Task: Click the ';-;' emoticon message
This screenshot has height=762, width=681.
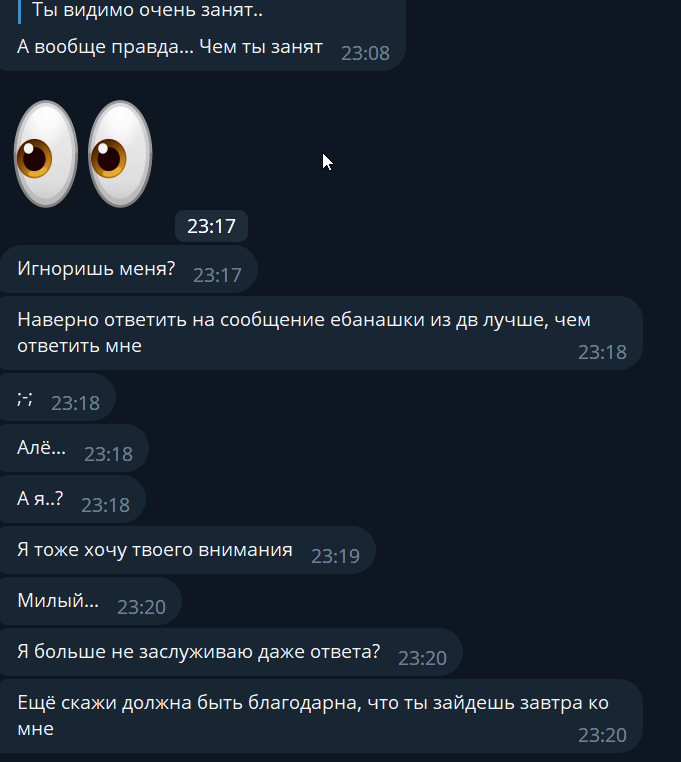Action: tap(57, 398)
